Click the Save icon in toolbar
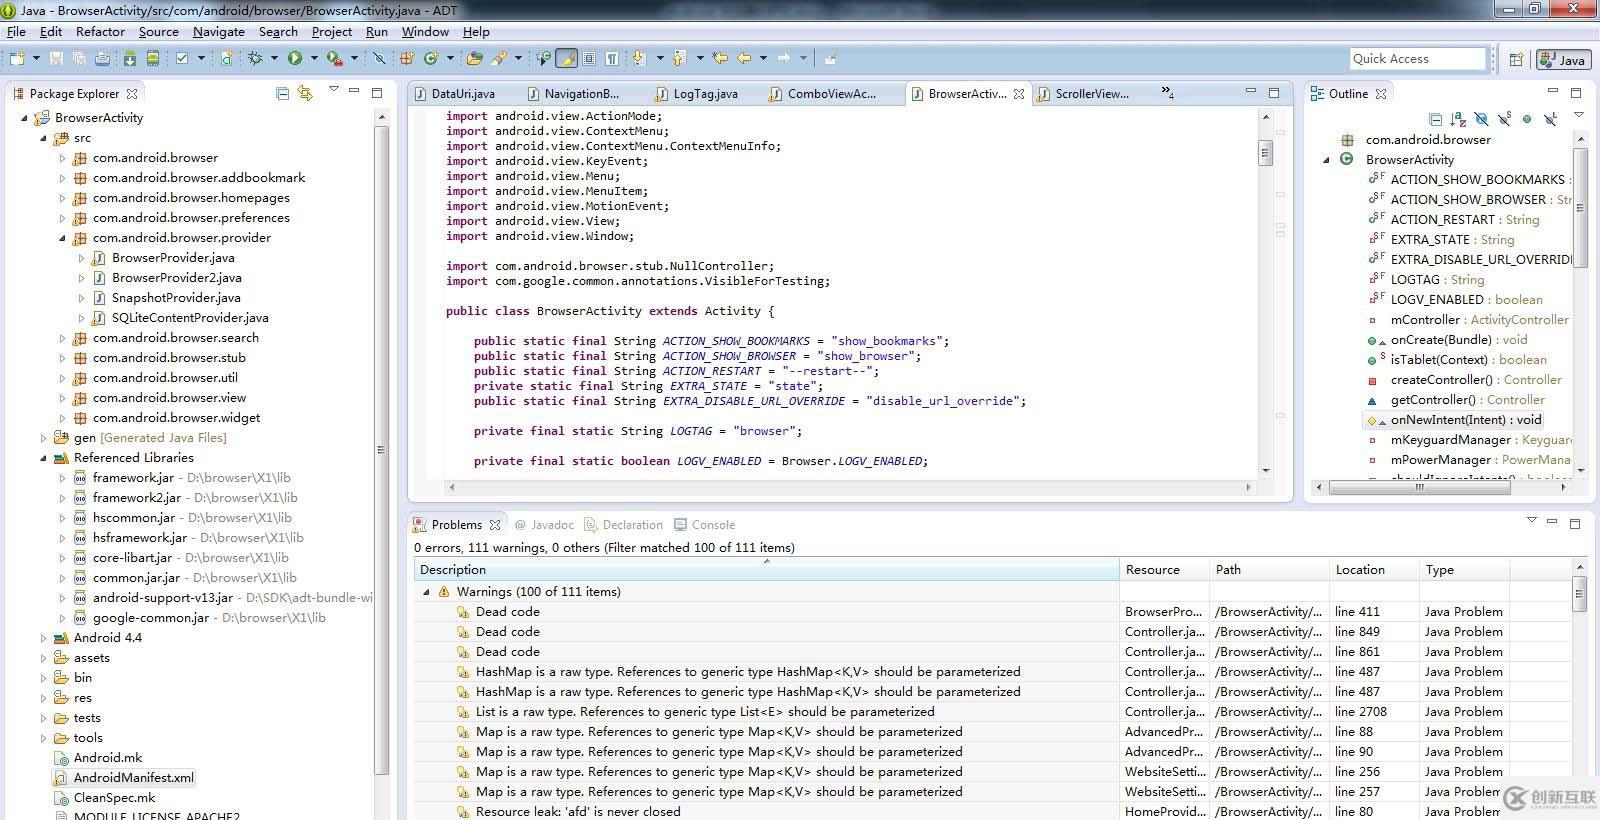Image resolution: width=1600 pixels, height=820 pixels. pos(56,58)
